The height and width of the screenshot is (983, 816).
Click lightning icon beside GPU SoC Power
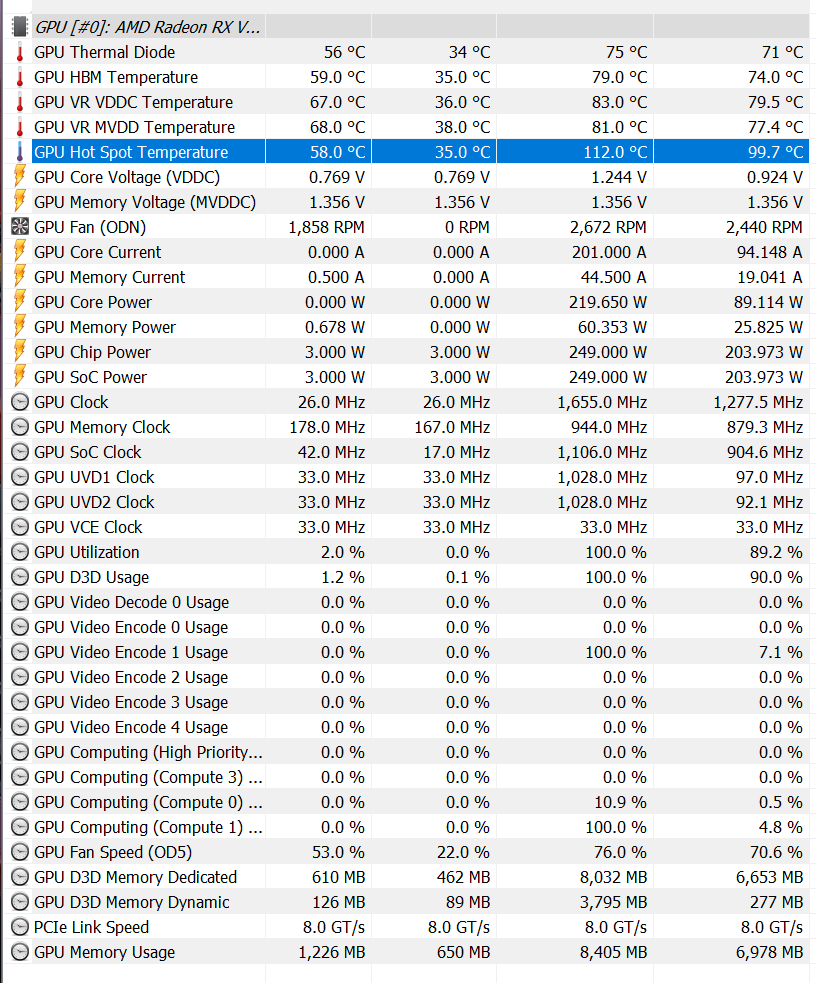tap(20, 377)
